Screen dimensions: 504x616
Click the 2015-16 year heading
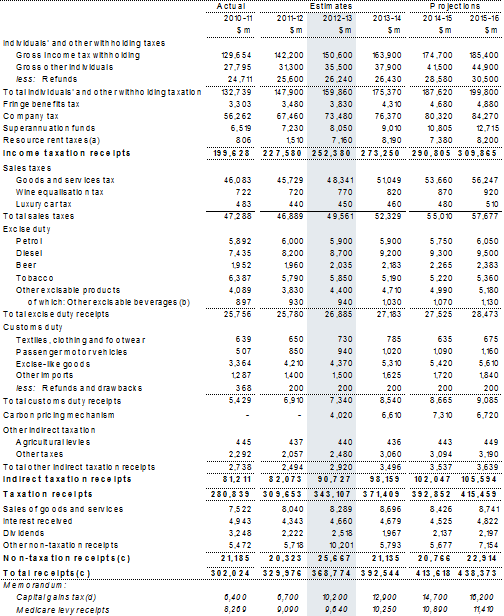click(x=484, y=18)
